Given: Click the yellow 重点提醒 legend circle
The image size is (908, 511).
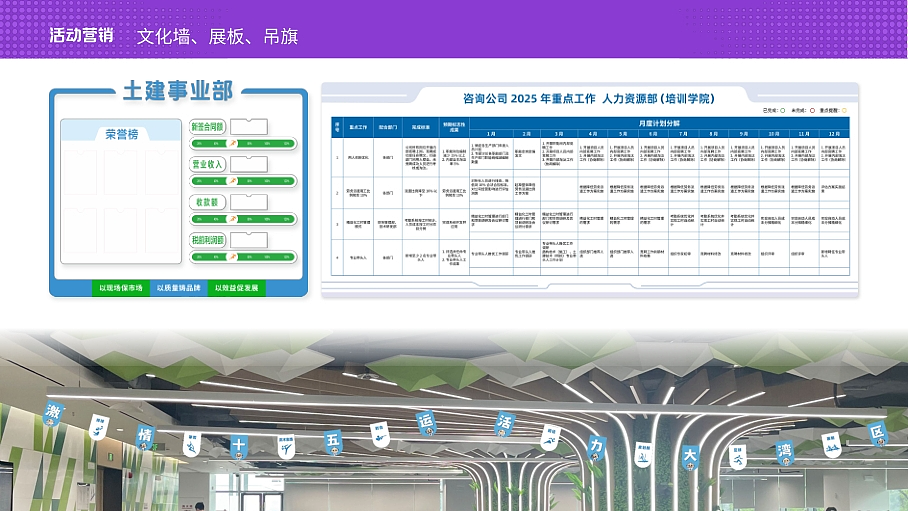Looking at the screenshot, I should tap(844, 110).
